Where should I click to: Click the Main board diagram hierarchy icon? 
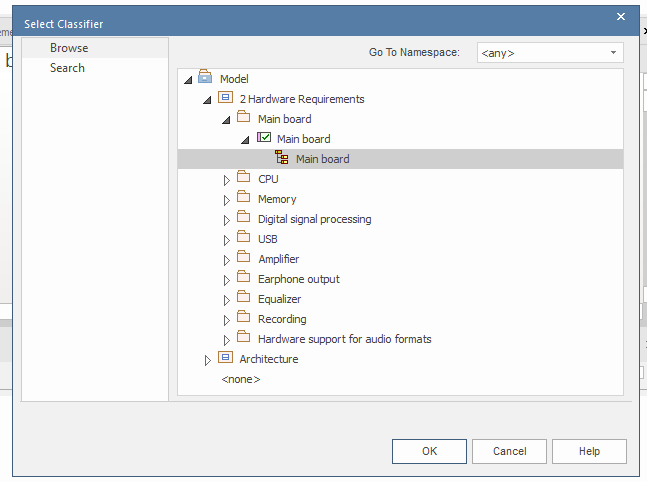[282, 157]
